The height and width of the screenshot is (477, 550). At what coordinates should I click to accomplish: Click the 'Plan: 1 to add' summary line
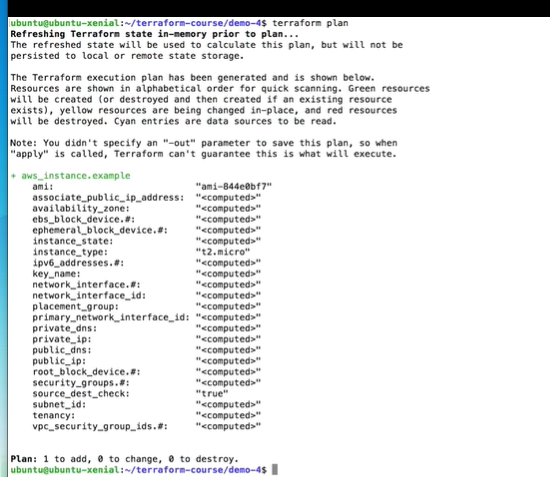pyautogui.click(x=124, y=459)
